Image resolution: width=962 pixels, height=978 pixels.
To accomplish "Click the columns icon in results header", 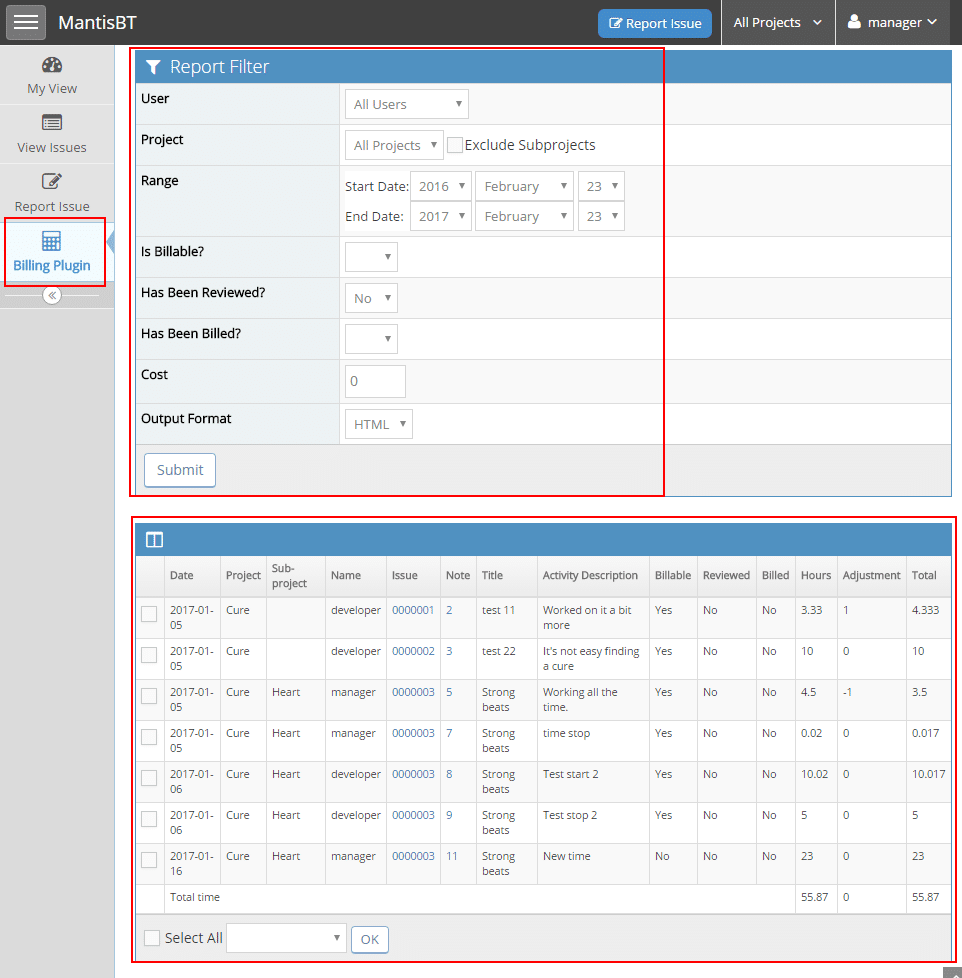I will coord(155,540).
